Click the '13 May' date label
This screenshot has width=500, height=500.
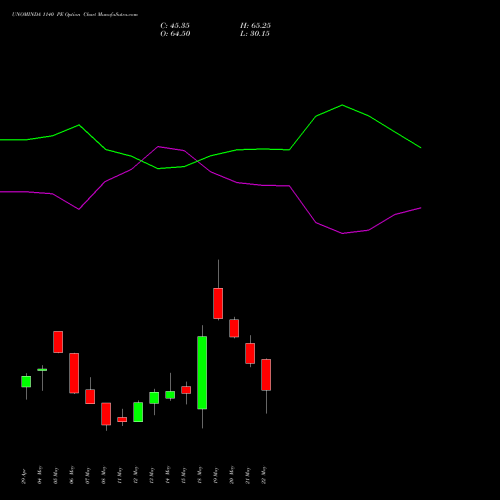pos(152,475)
